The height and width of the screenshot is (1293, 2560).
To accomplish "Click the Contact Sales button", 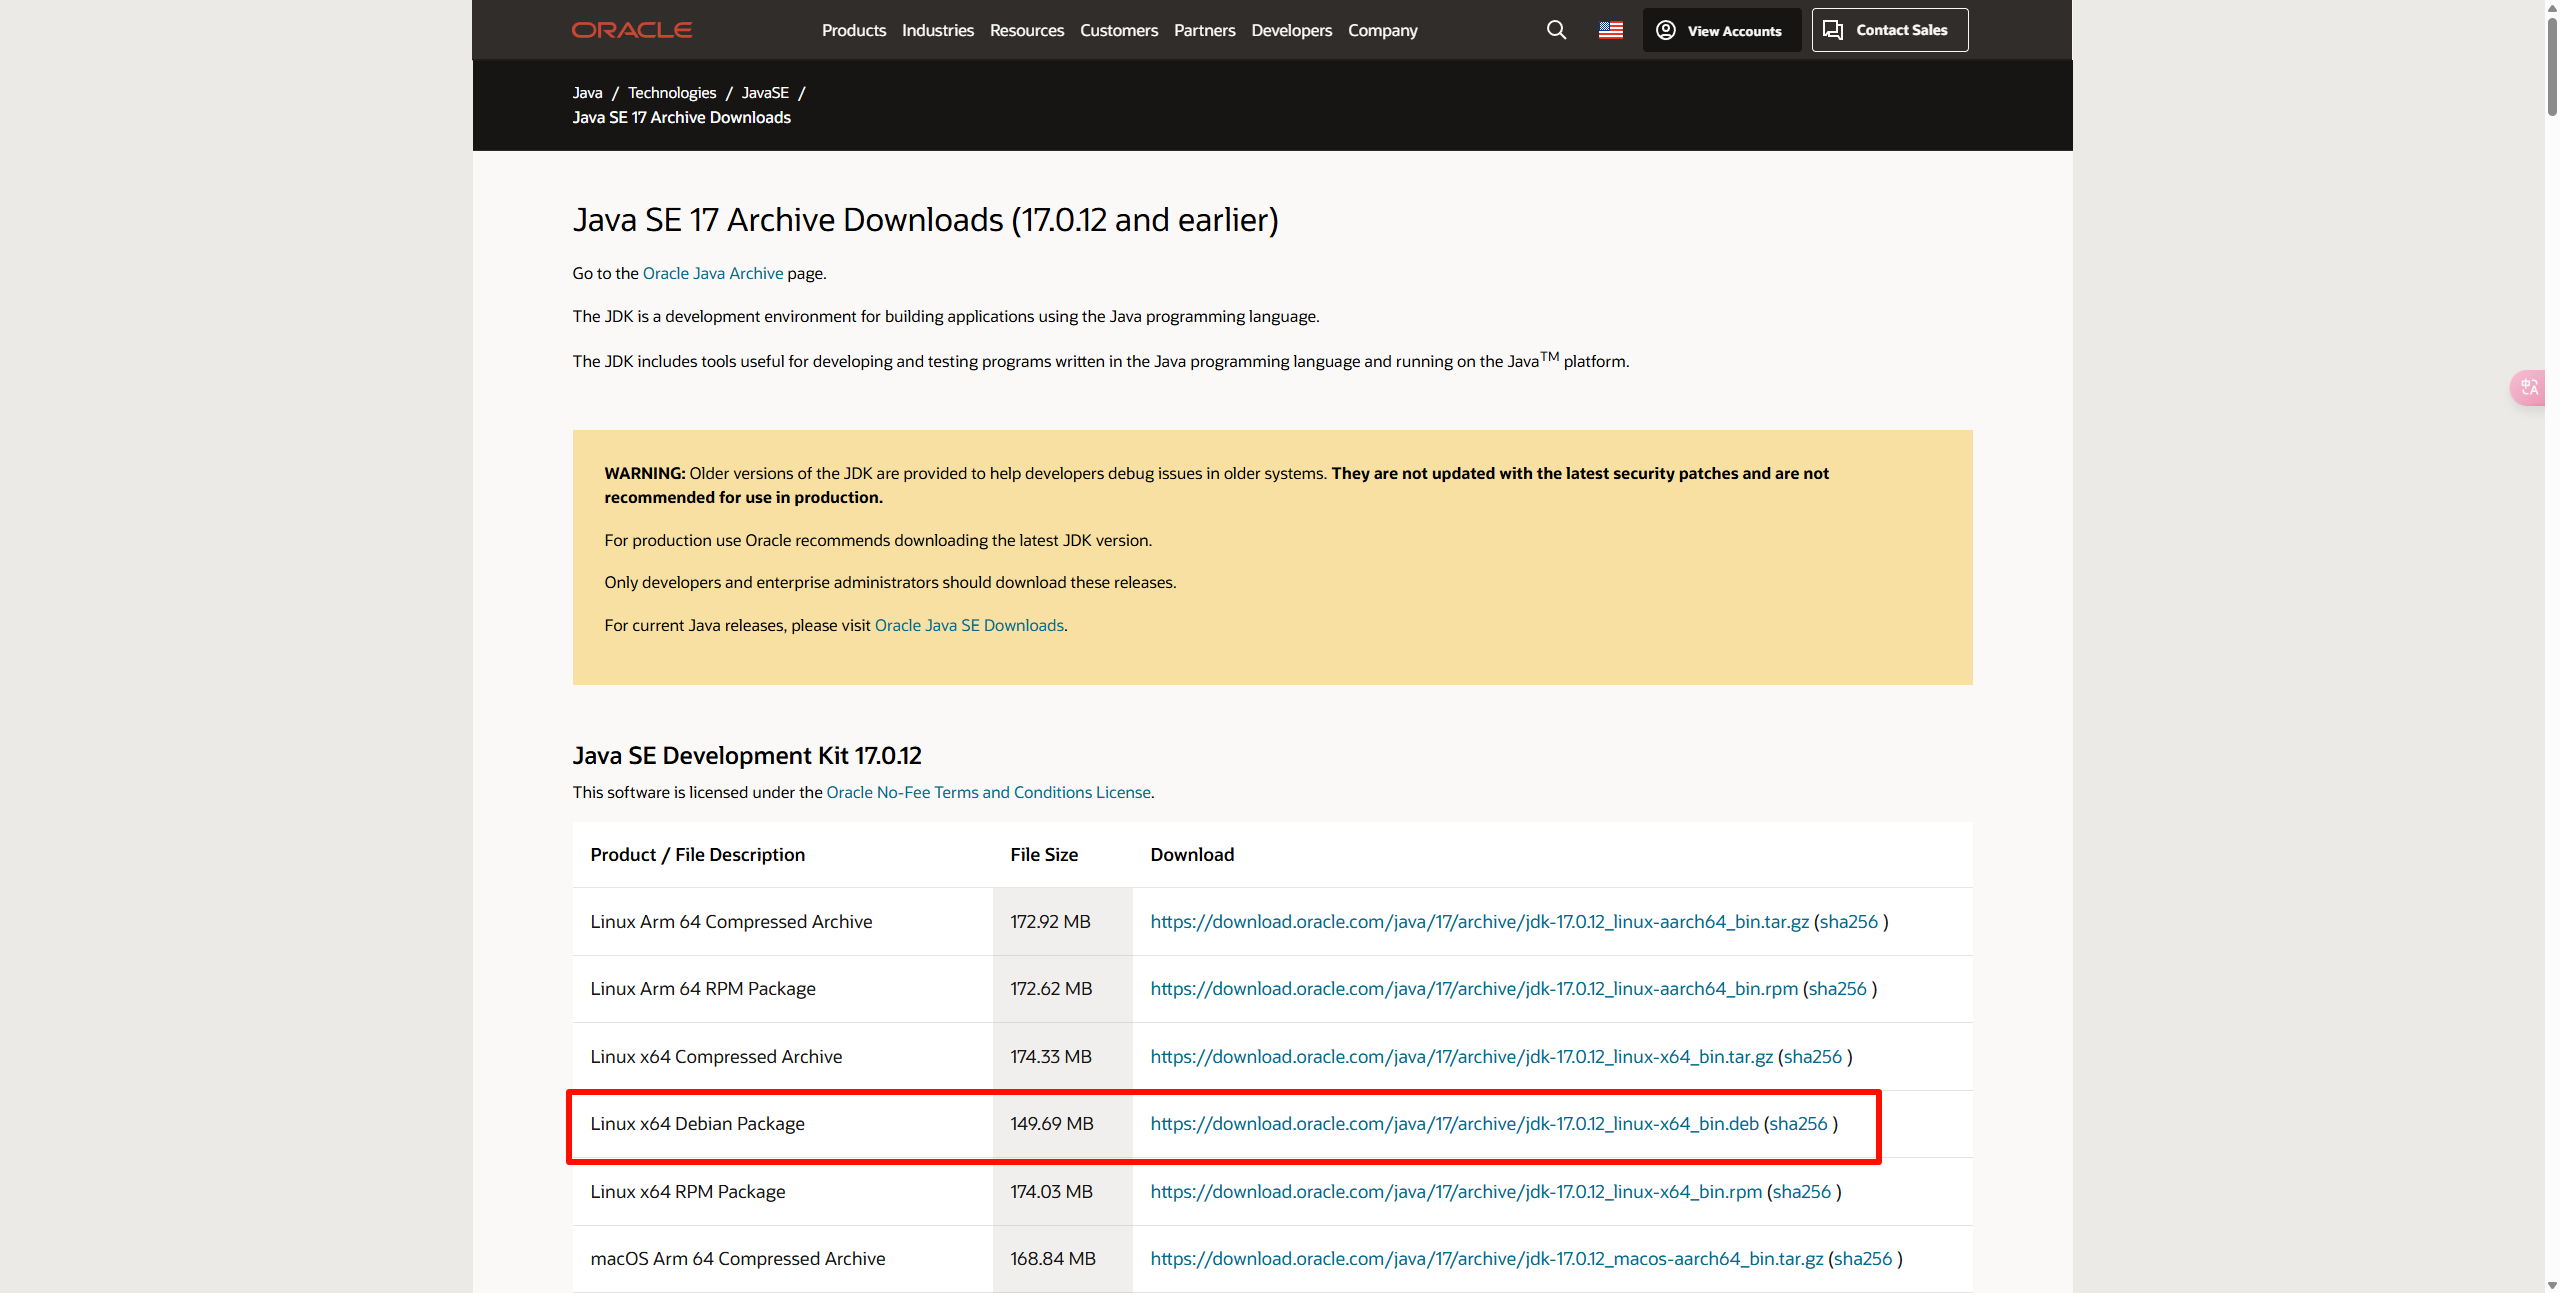I will point(1889,30).
